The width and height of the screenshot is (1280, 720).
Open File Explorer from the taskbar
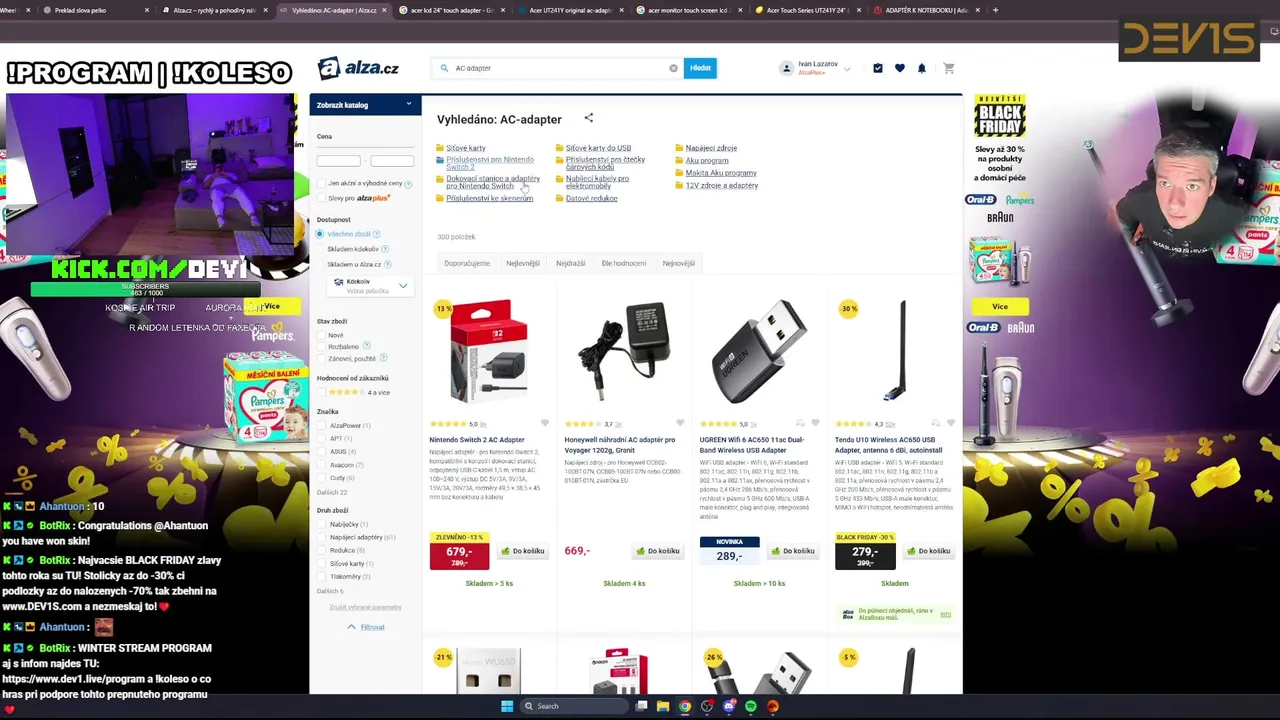(662, 706)
